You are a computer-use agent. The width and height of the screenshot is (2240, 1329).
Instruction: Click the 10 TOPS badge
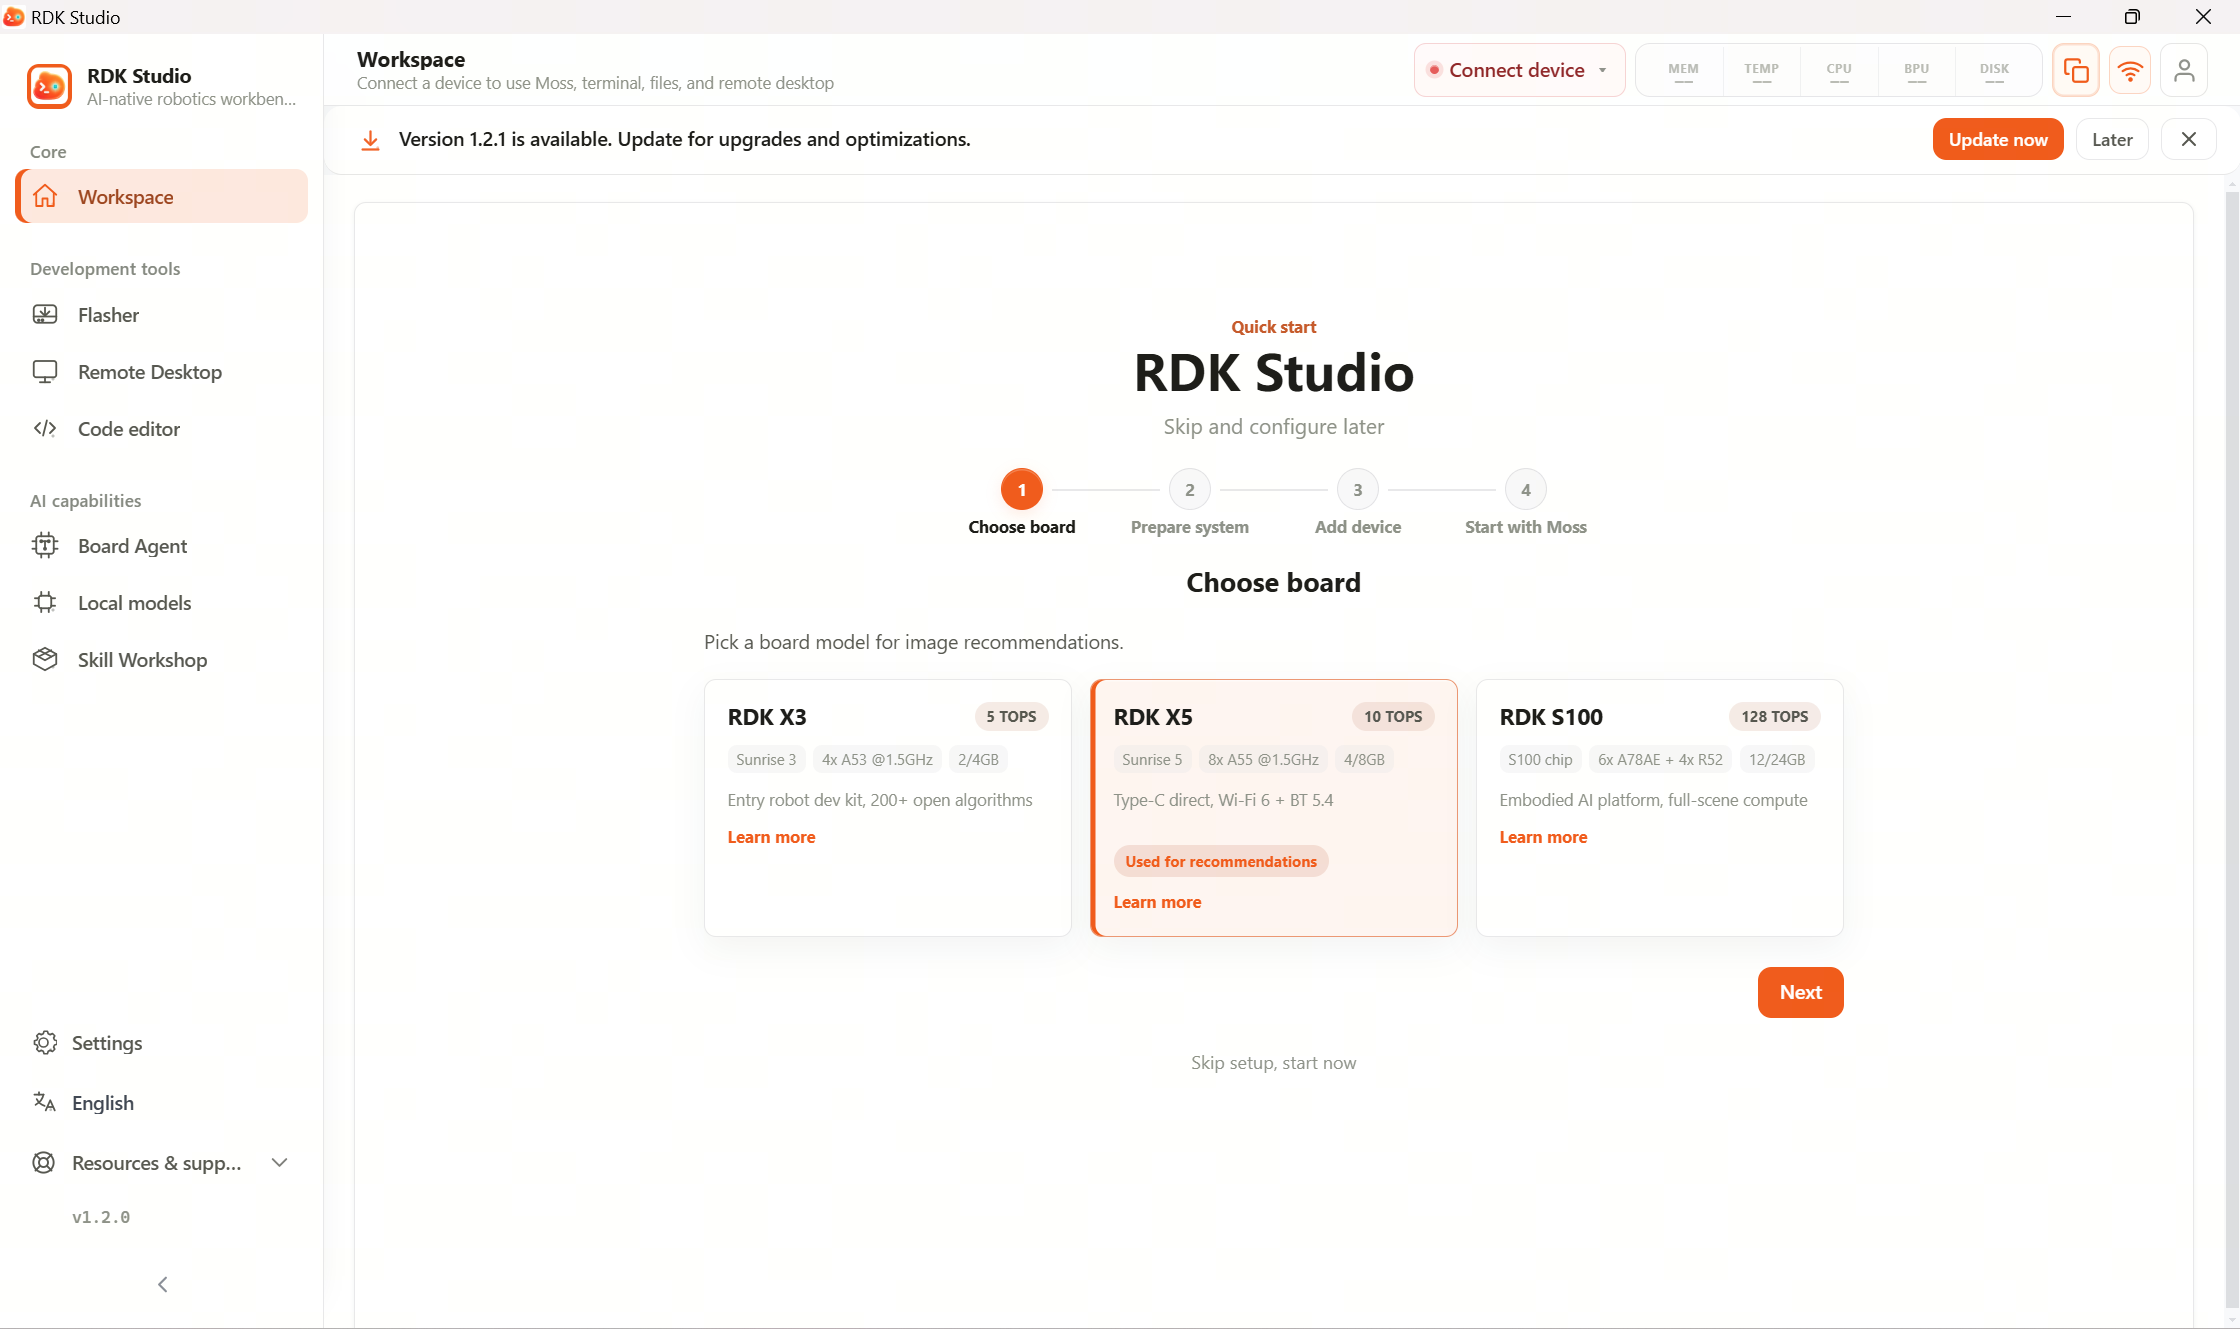click(x=1393, y=716)
